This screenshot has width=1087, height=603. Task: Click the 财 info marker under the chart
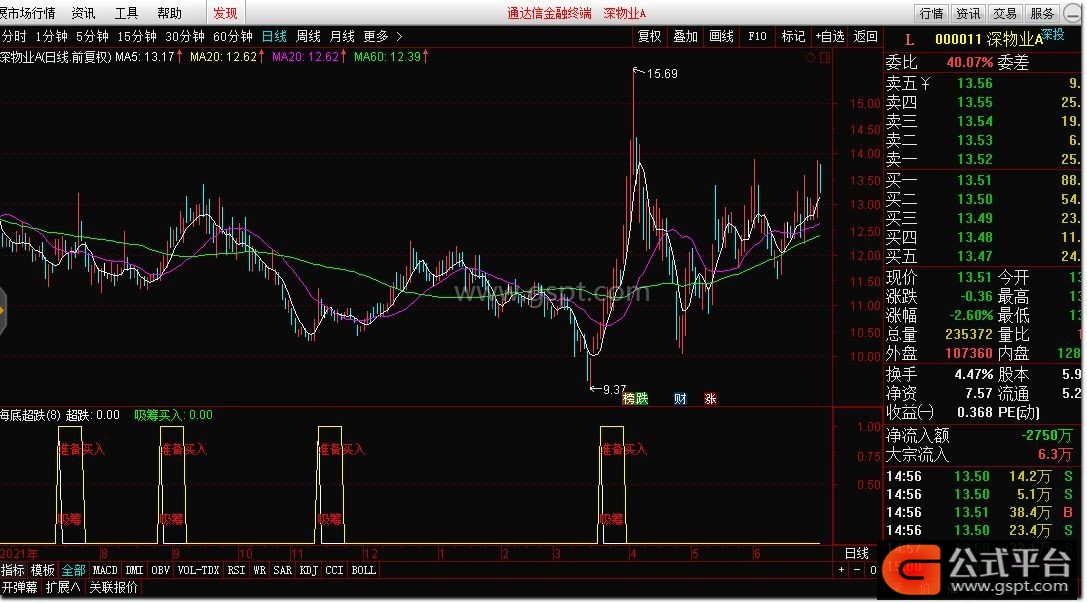[x=680, y=399]
